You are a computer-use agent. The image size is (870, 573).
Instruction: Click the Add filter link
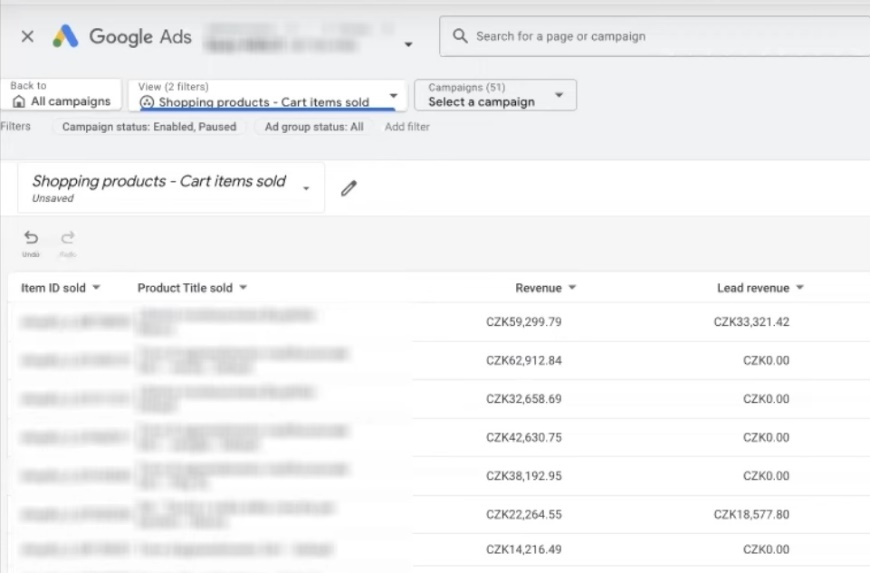point(407,127)
